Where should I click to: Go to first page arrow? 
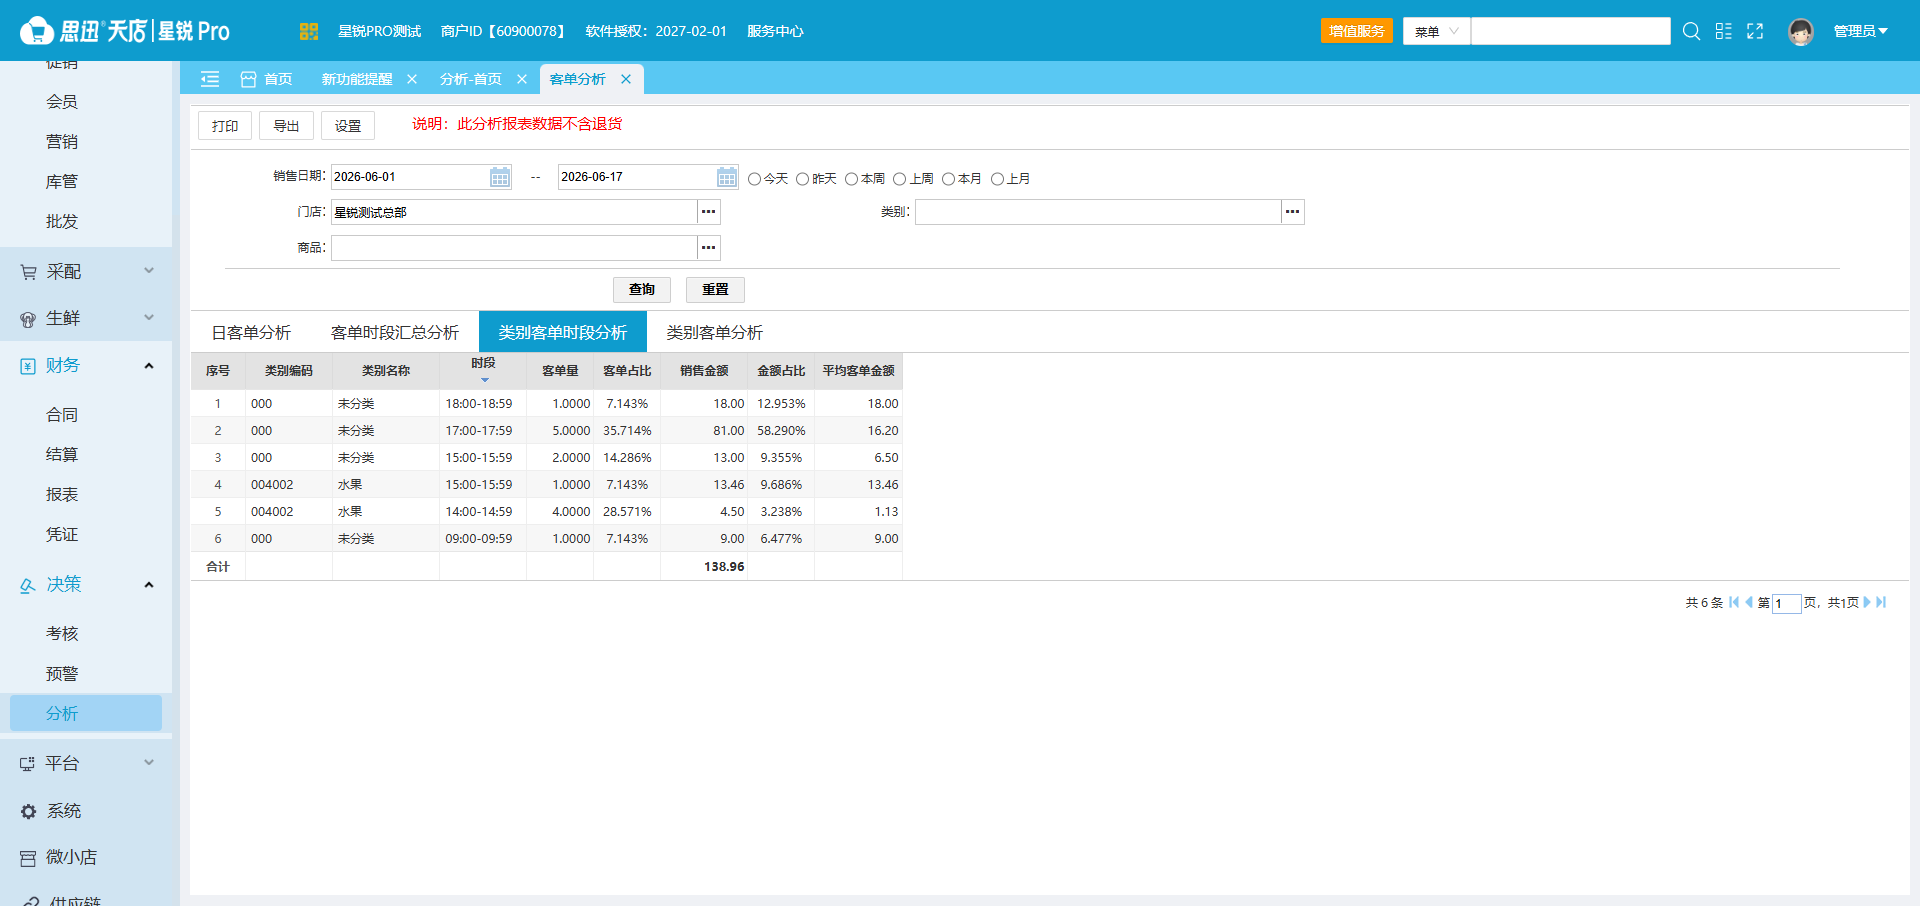click(1734, 602)
